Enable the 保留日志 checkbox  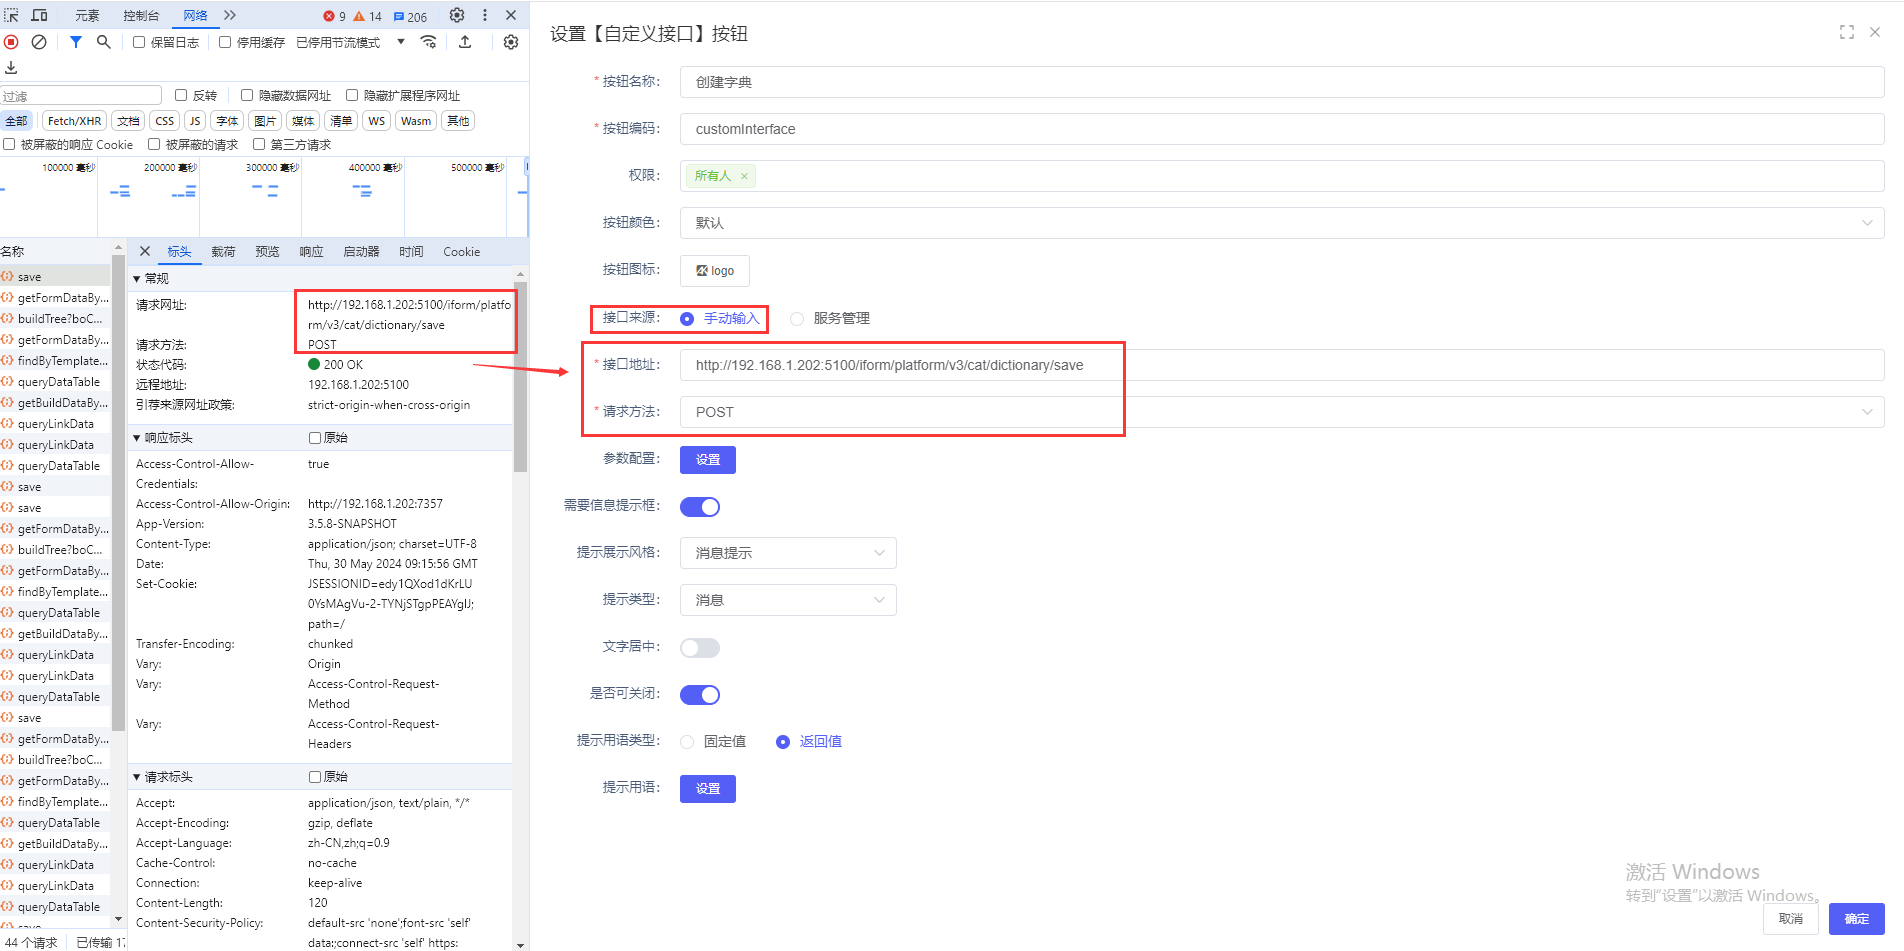click(x=139, y=42)
